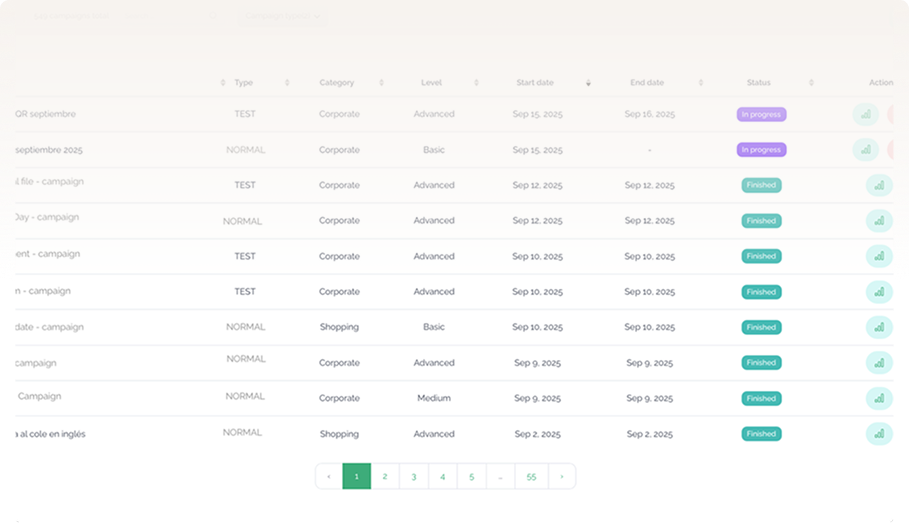Jump to page 2
909x523 pixels.
(x=385, y=477)
